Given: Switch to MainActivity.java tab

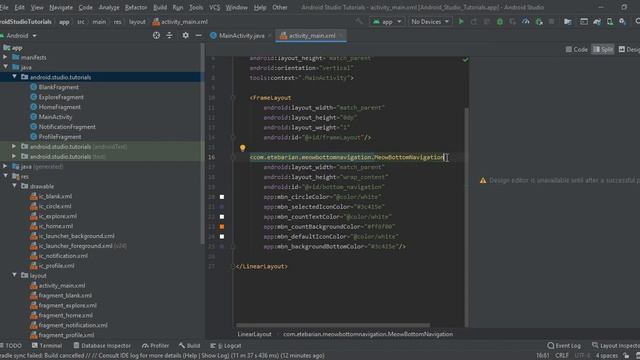Looking at the screenshot, I should click(x=241, y=36).
